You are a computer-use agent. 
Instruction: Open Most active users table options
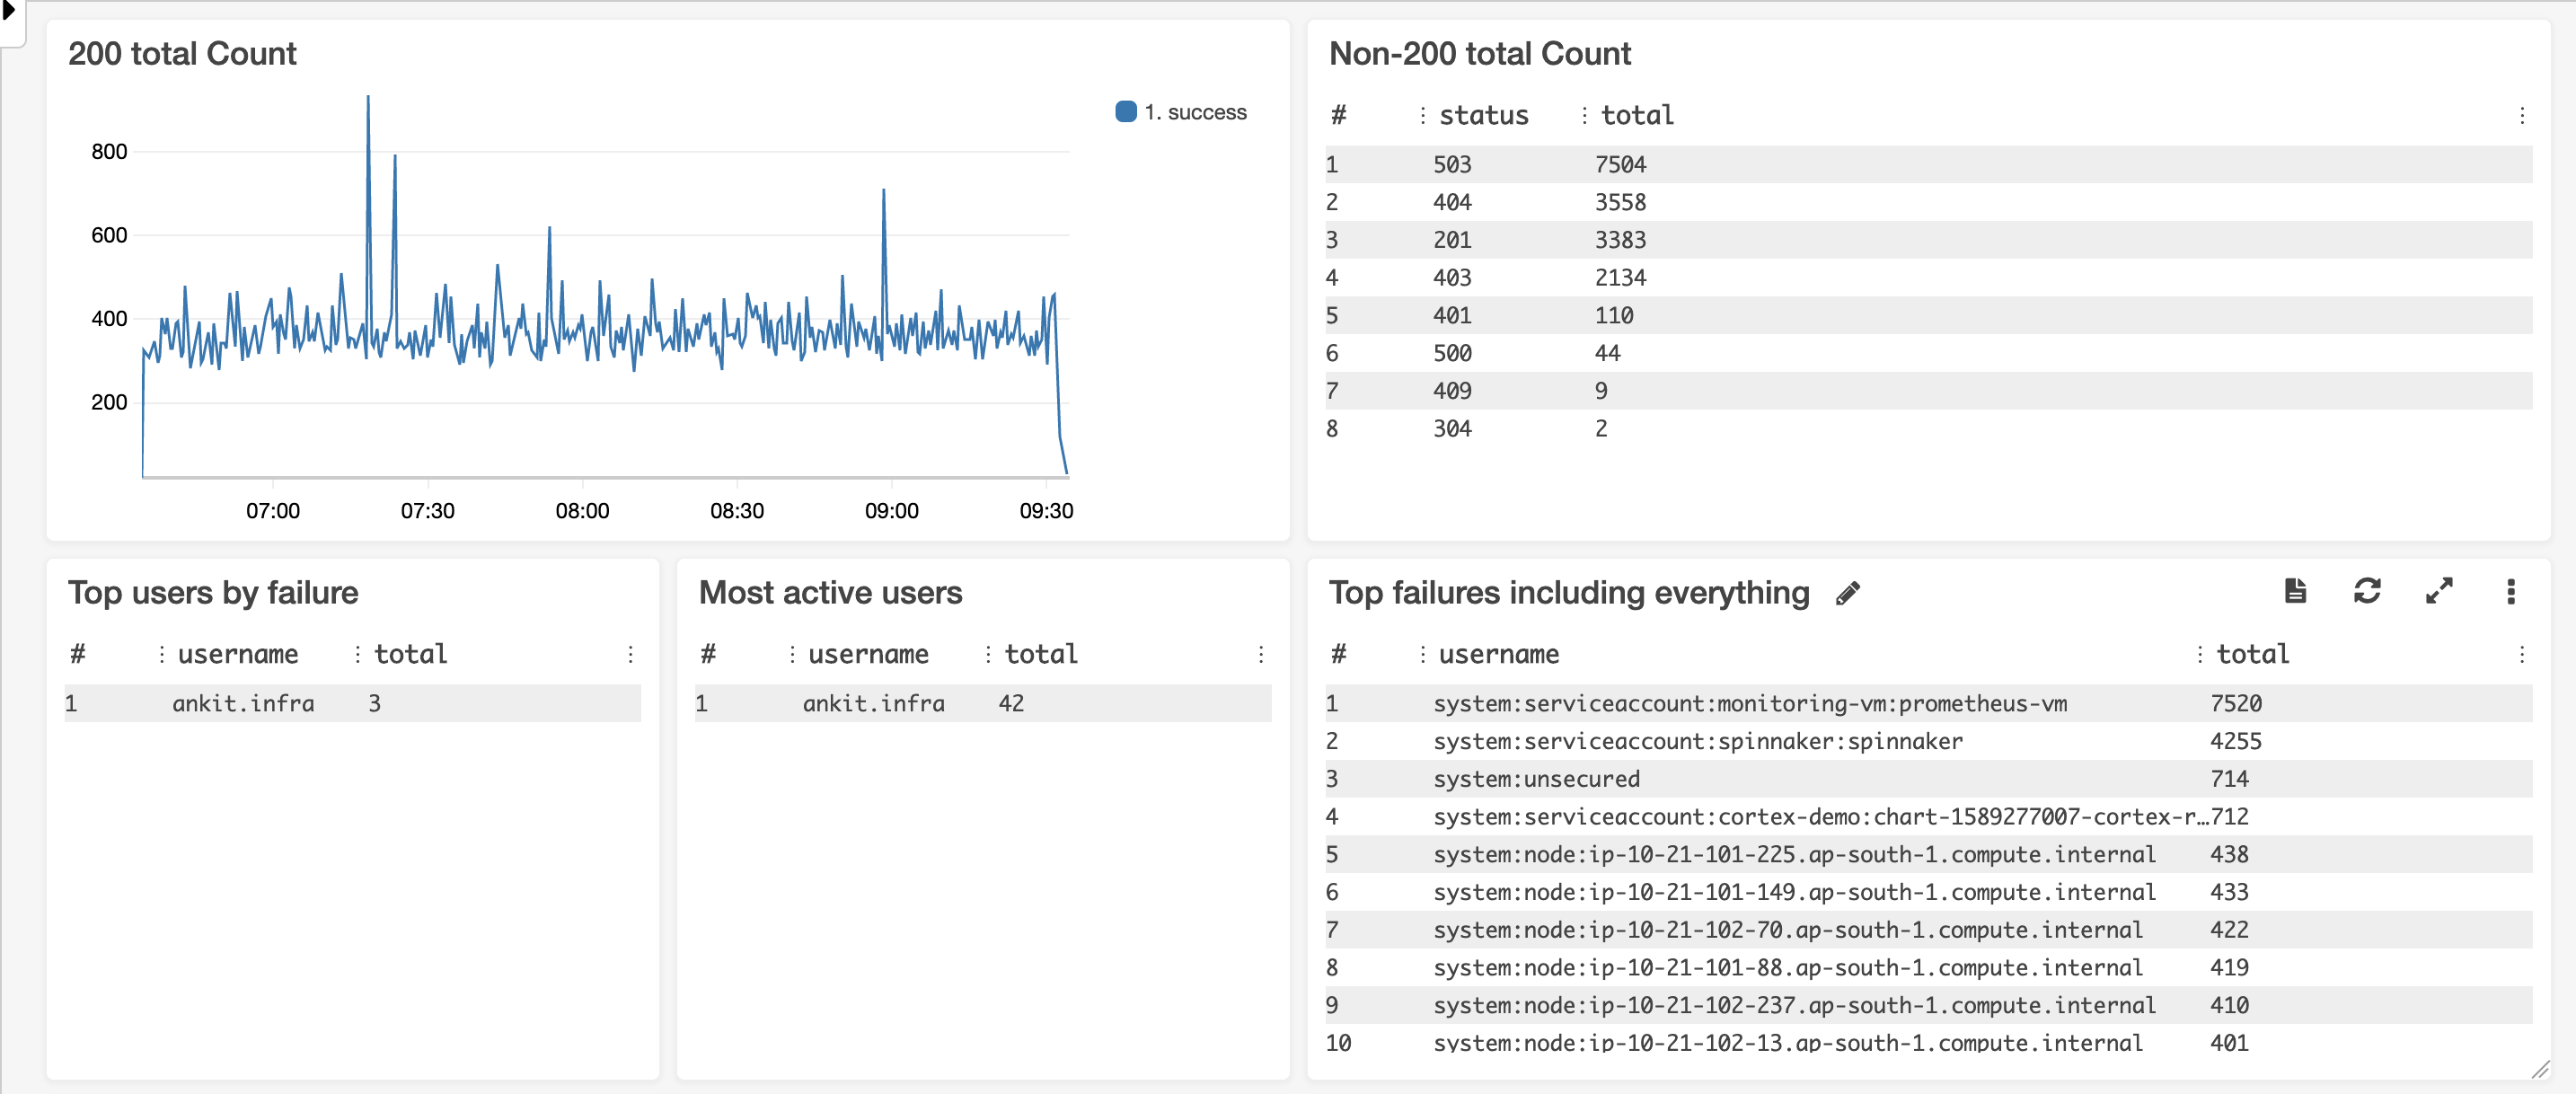1260,654
